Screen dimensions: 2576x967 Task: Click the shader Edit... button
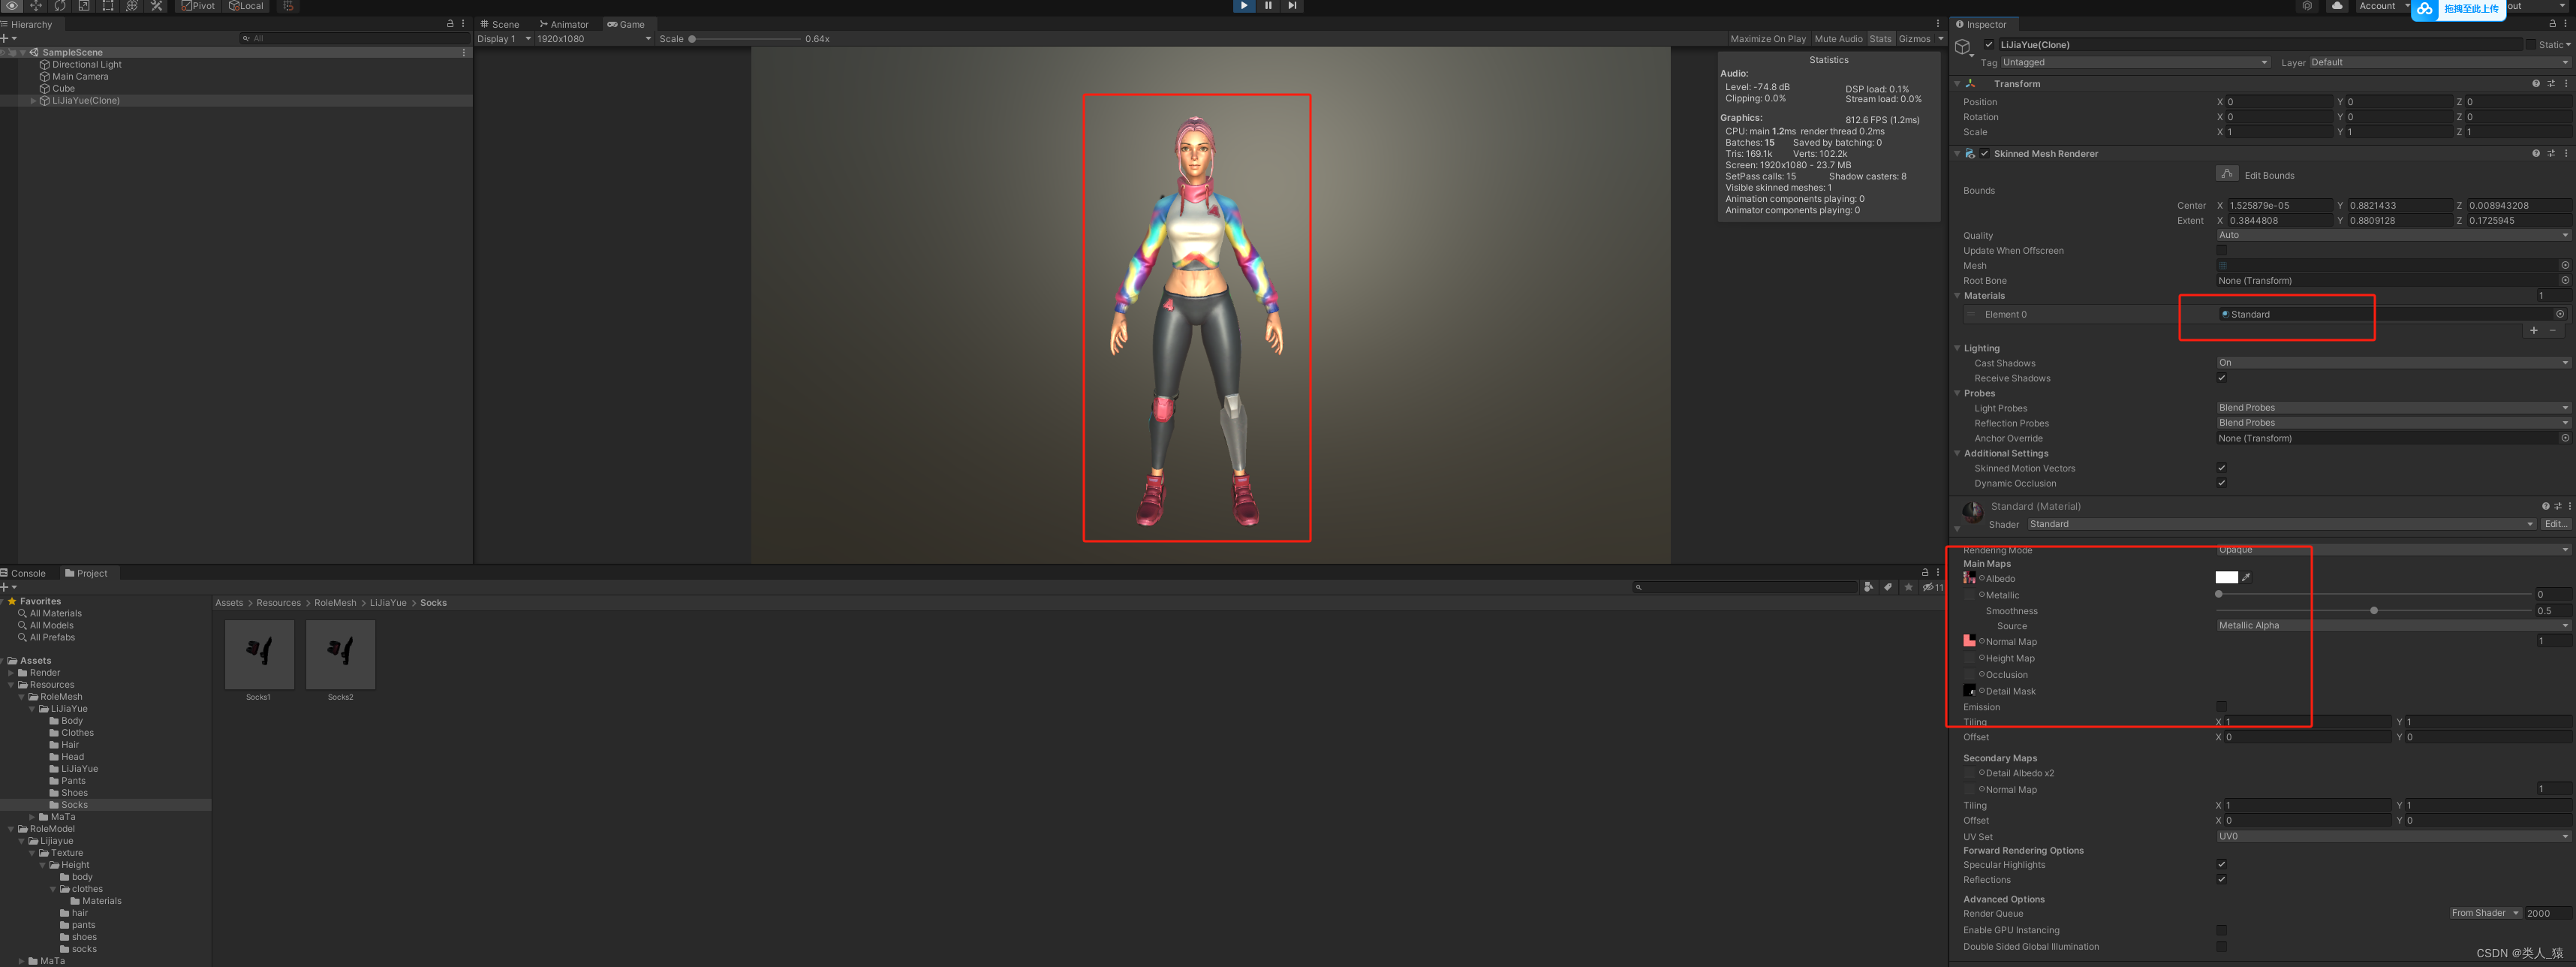(2556, 524)
